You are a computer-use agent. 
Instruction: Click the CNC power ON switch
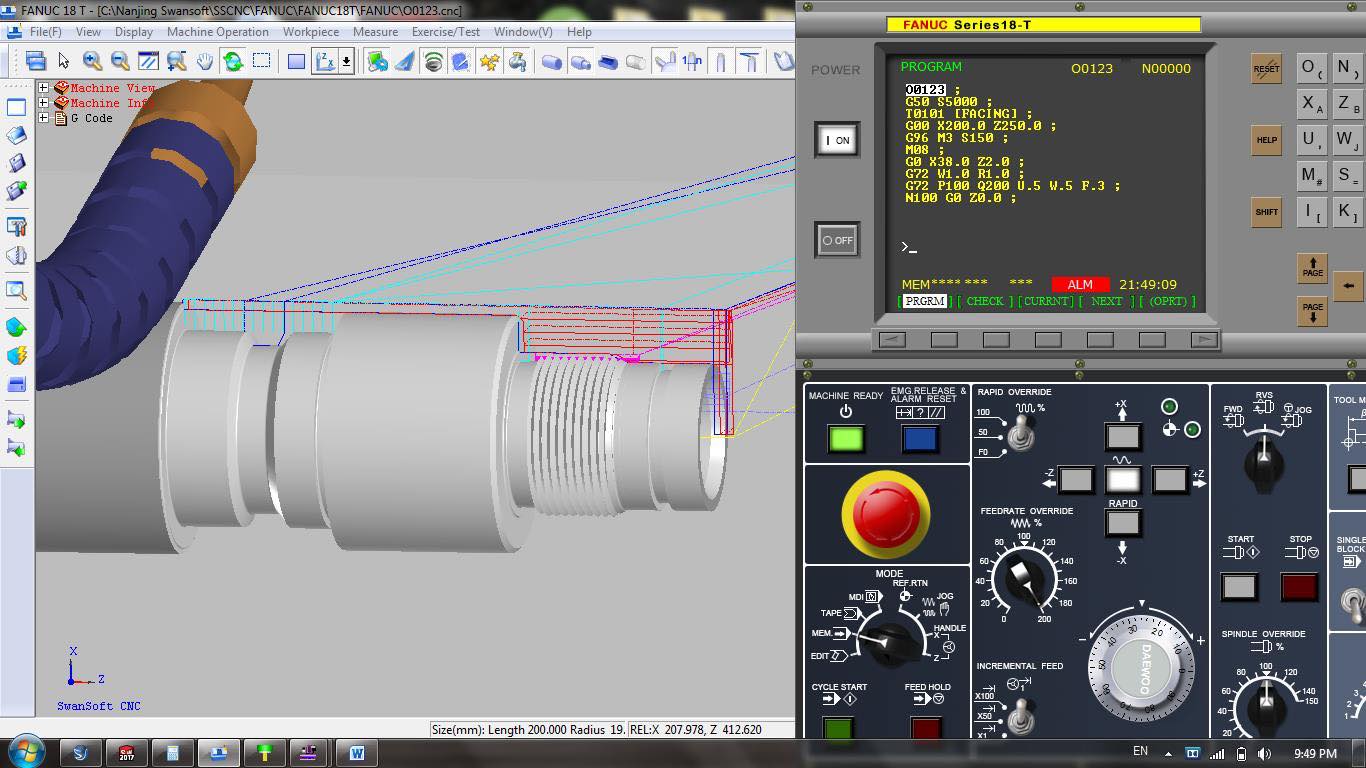tap(836, 140)
